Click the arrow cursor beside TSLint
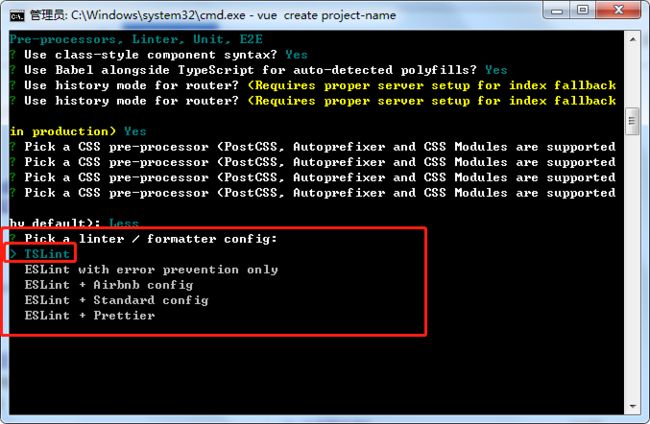Image resolution: width=650 pixels, height=424 pixels. coord(13,254)
